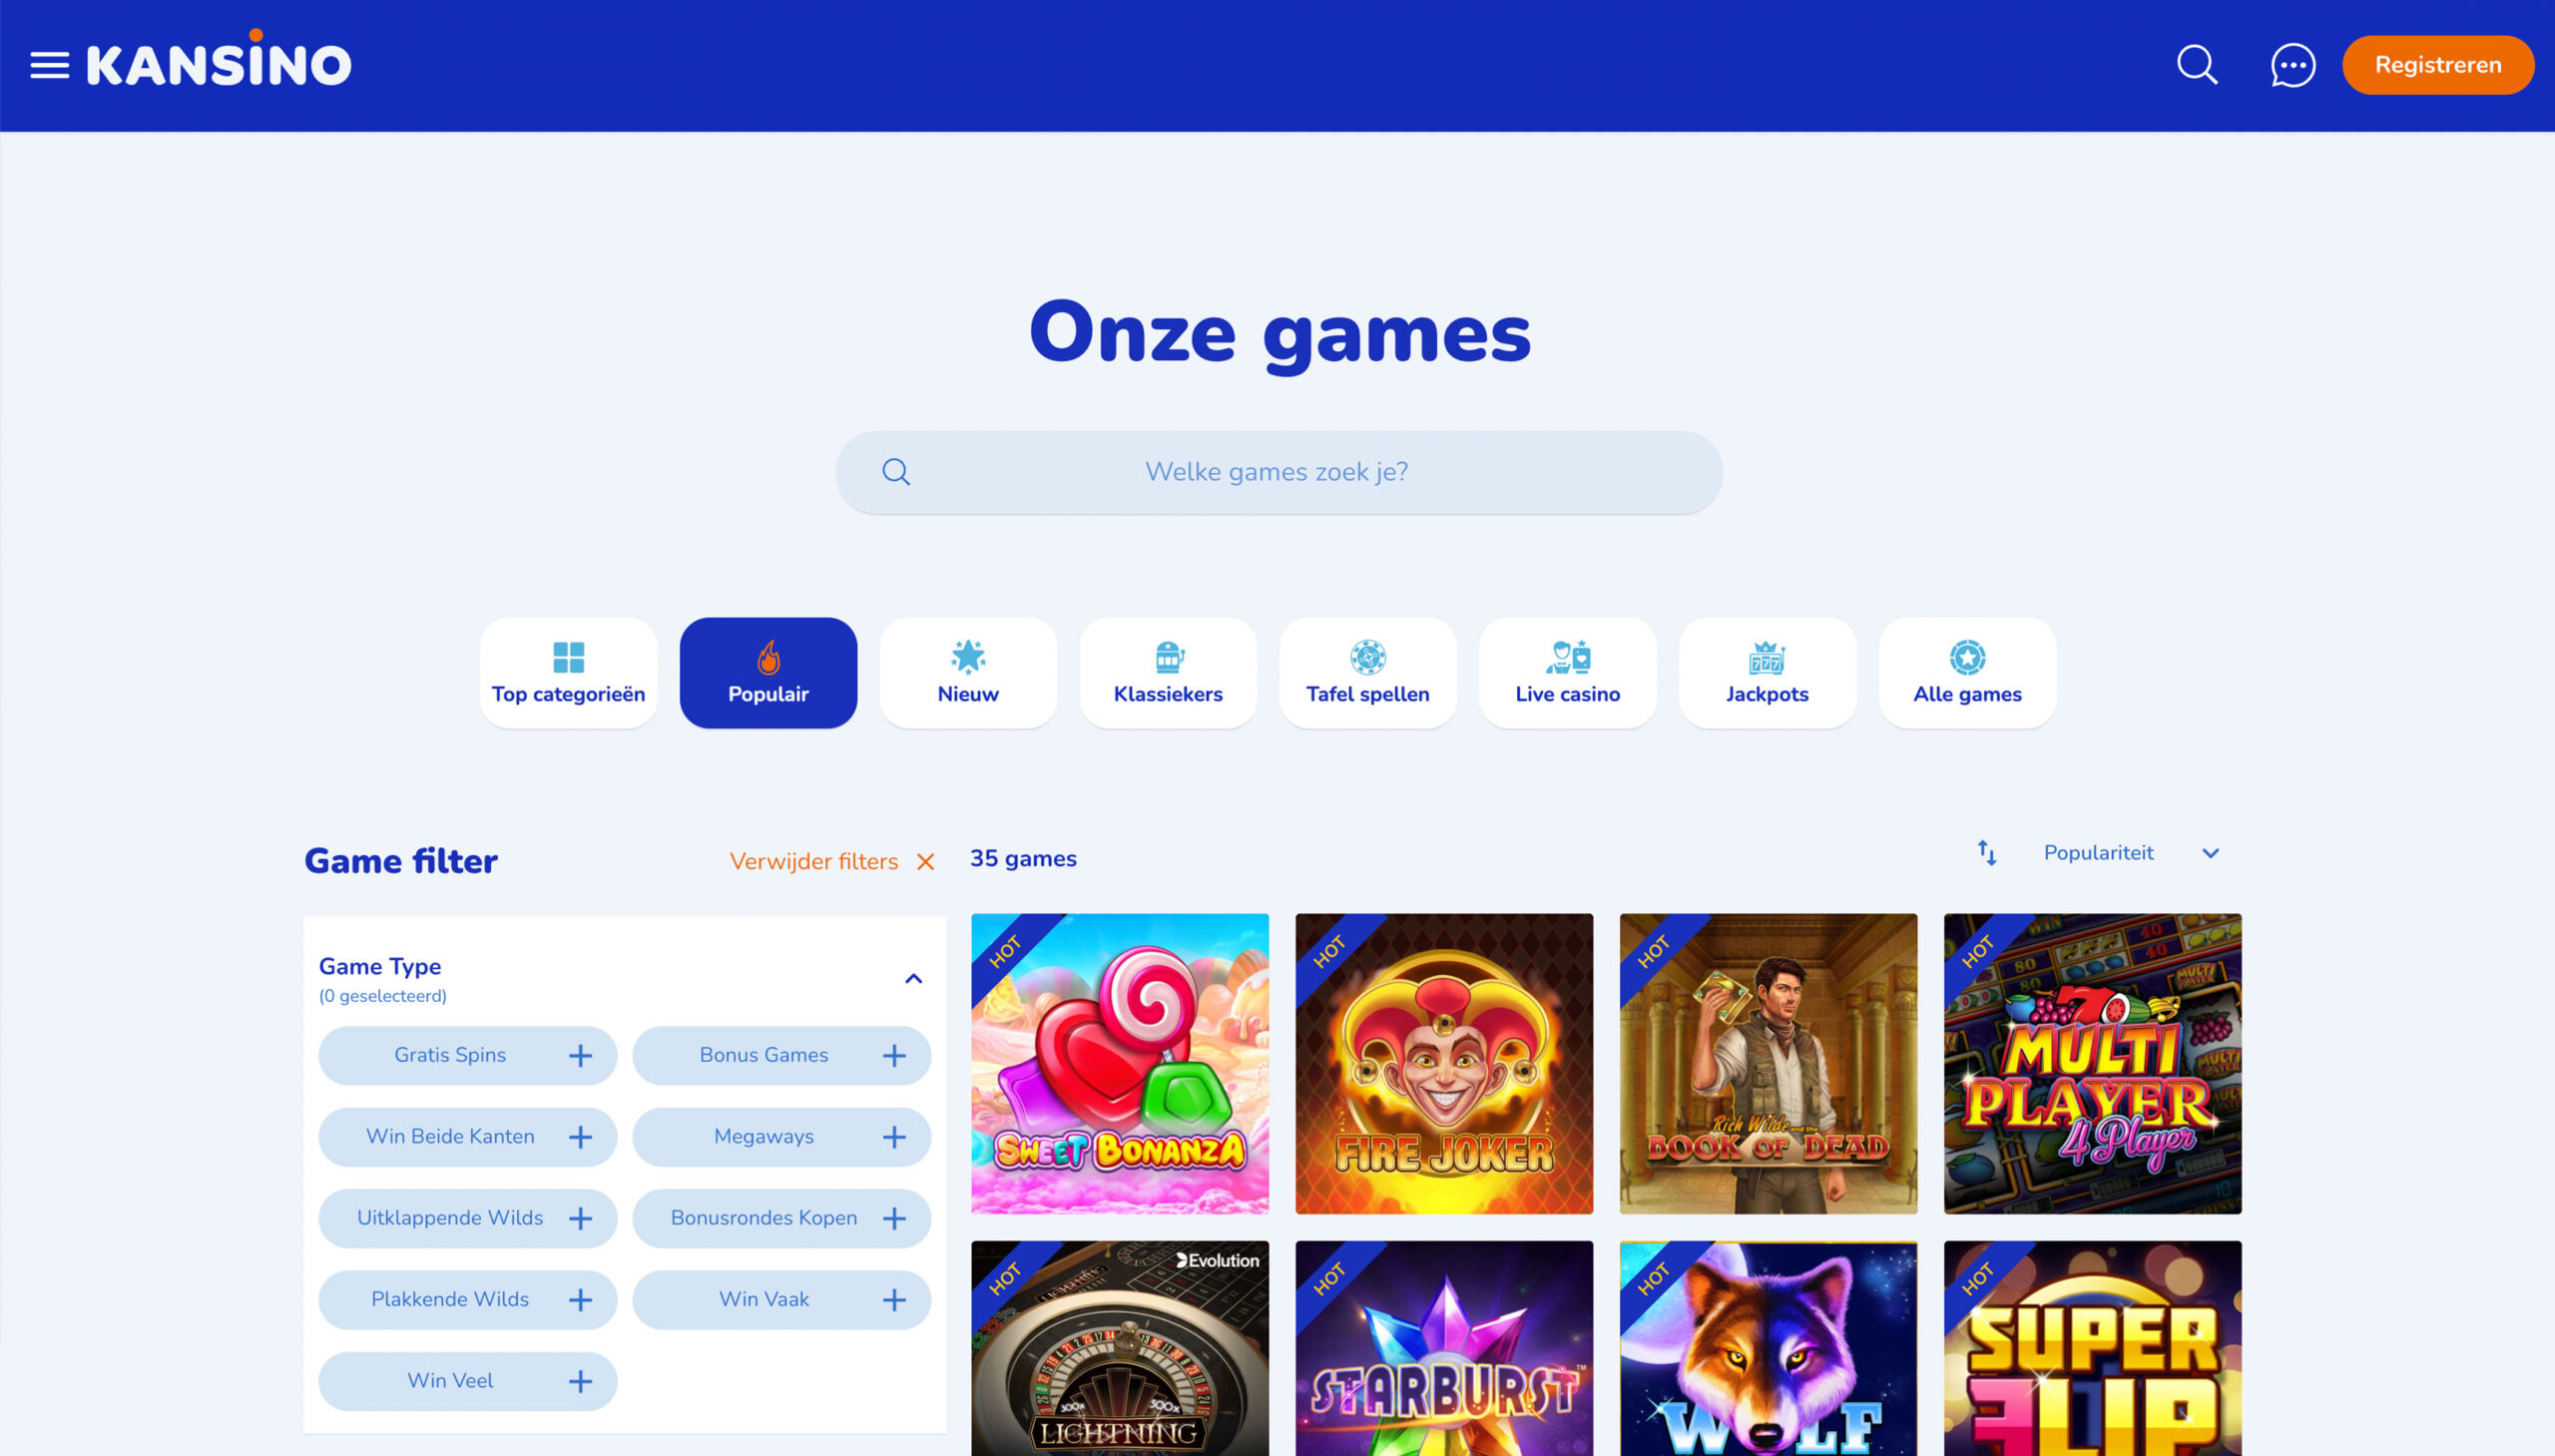2555x1456 pixels.
Task: Select the Top categorieën grid icon
Action: pos(568,657)
